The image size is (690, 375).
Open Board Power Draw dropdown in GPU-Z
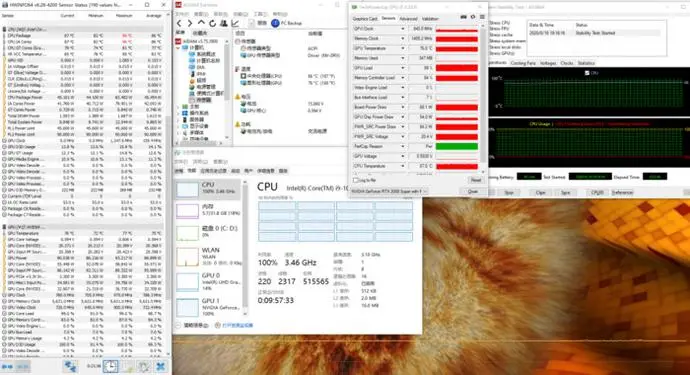click(403, 107)
